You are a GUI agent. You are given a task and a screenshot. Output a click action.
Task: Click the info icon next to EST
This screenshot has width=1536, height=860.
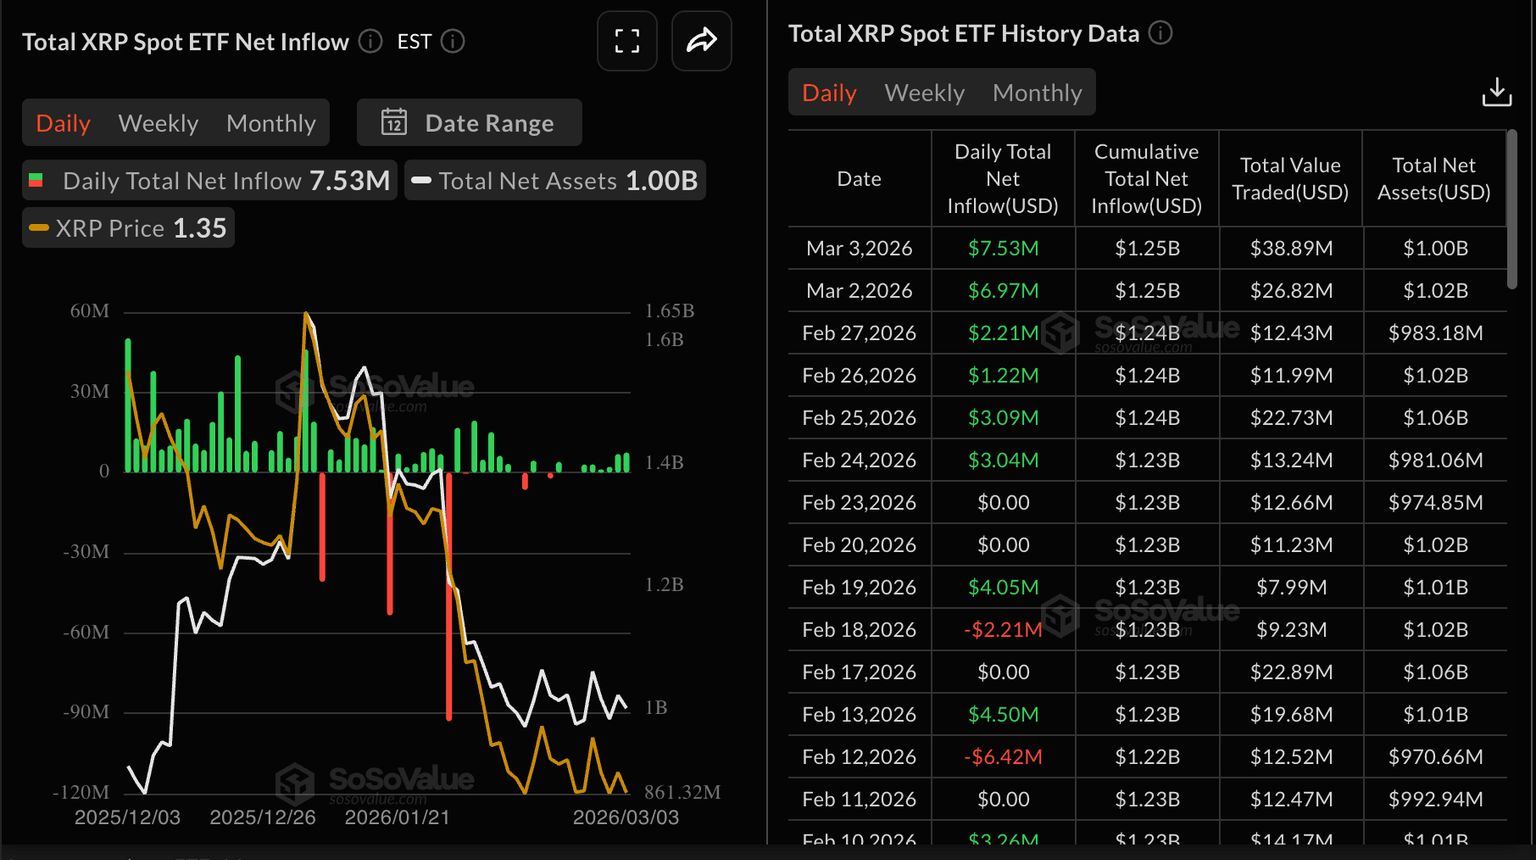452,42
